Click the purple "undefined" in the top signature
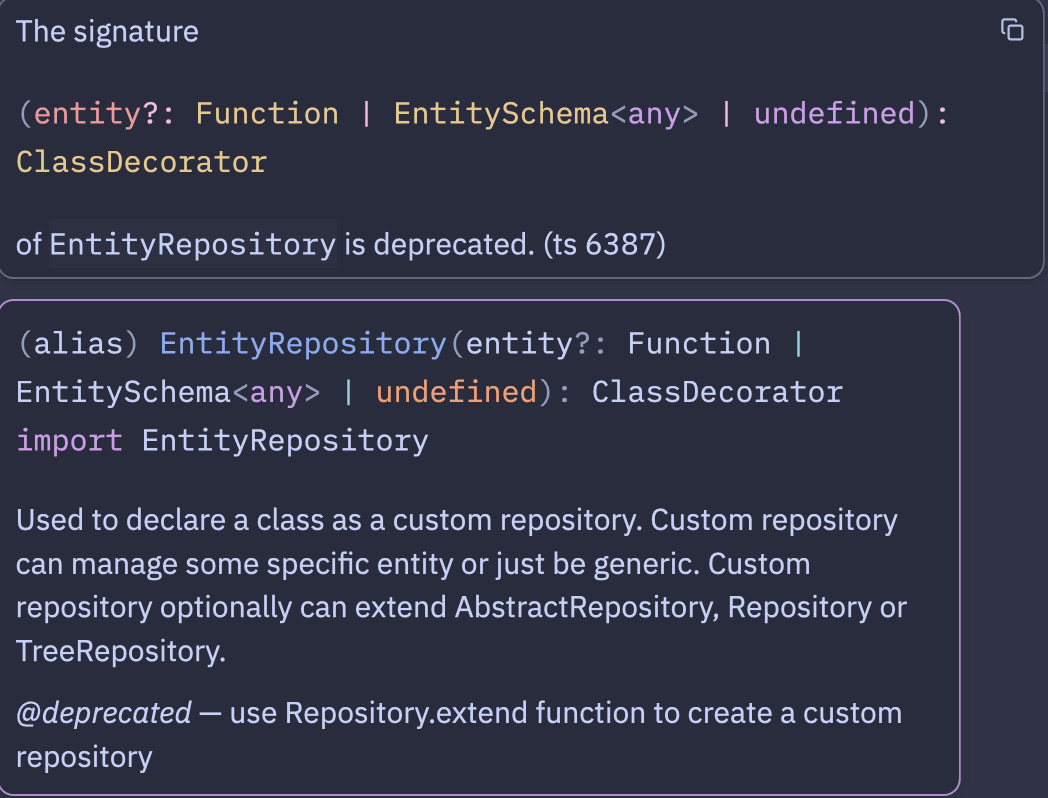Screen dimensions: 1048x798 834,114
